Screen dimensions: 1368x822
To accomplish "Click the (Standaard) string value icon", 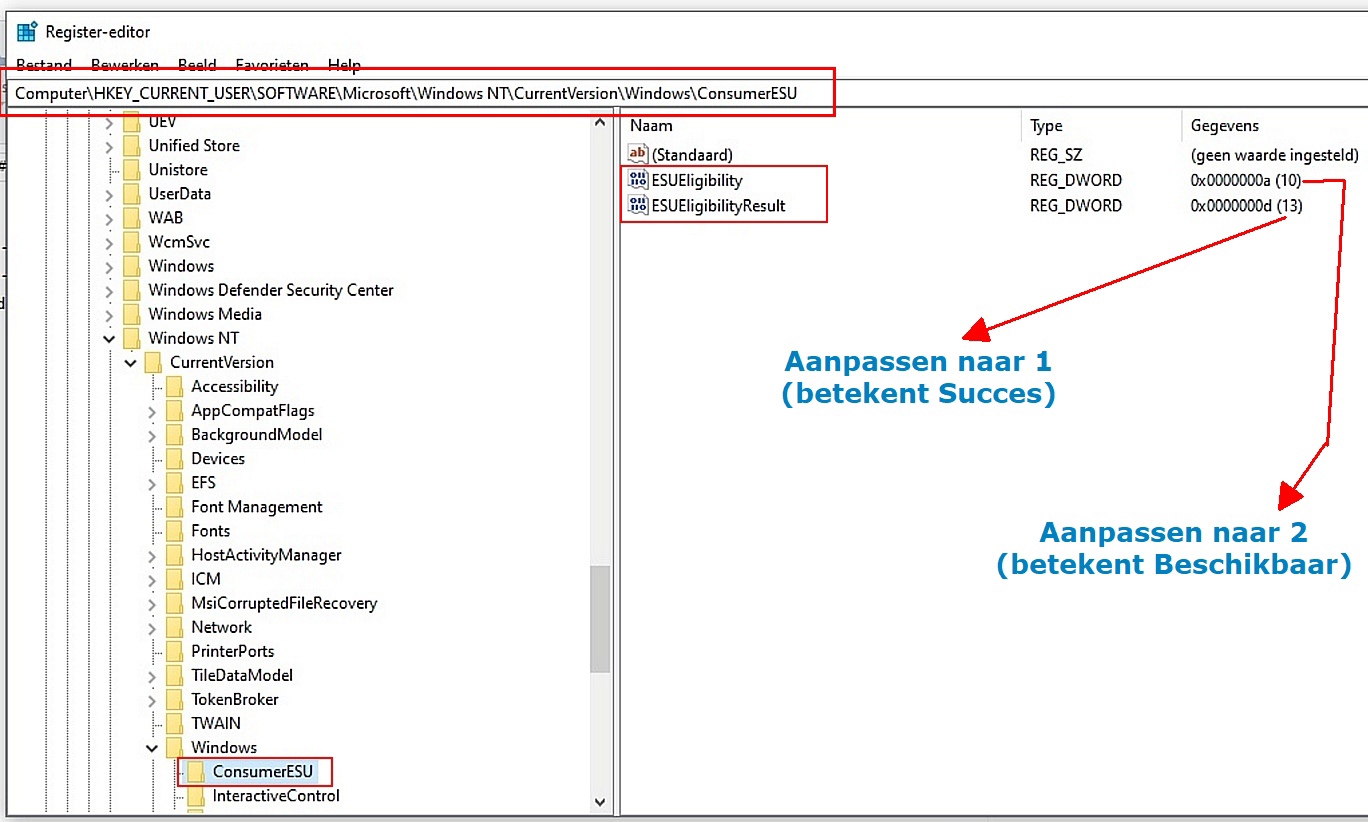I will (638, 154).
